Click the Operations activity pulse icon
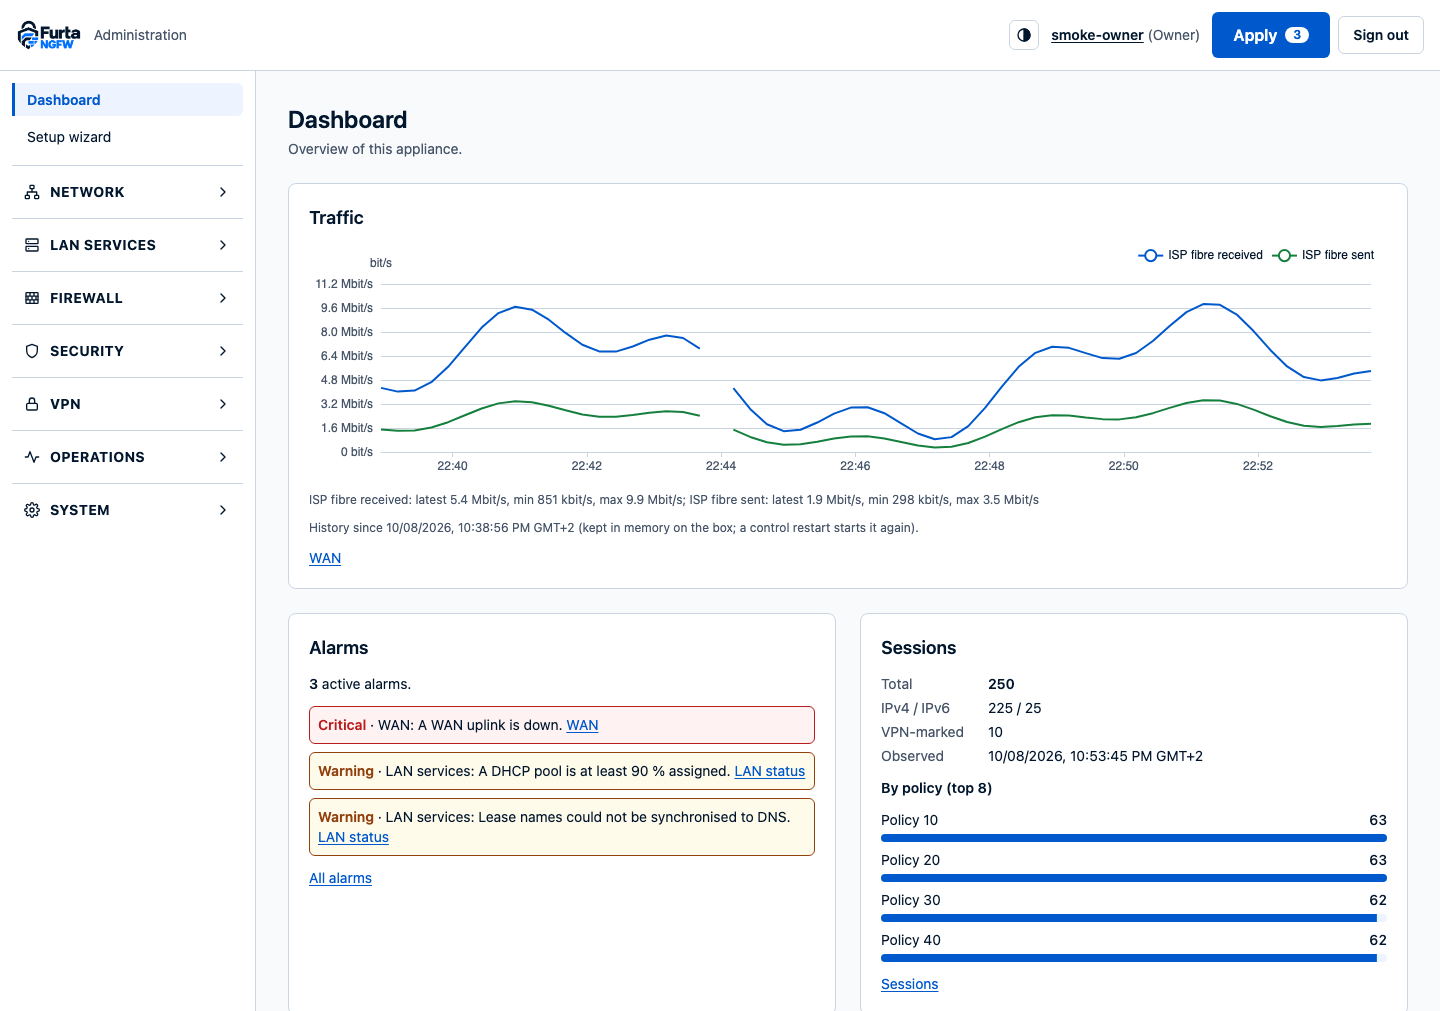 point(32,457)
